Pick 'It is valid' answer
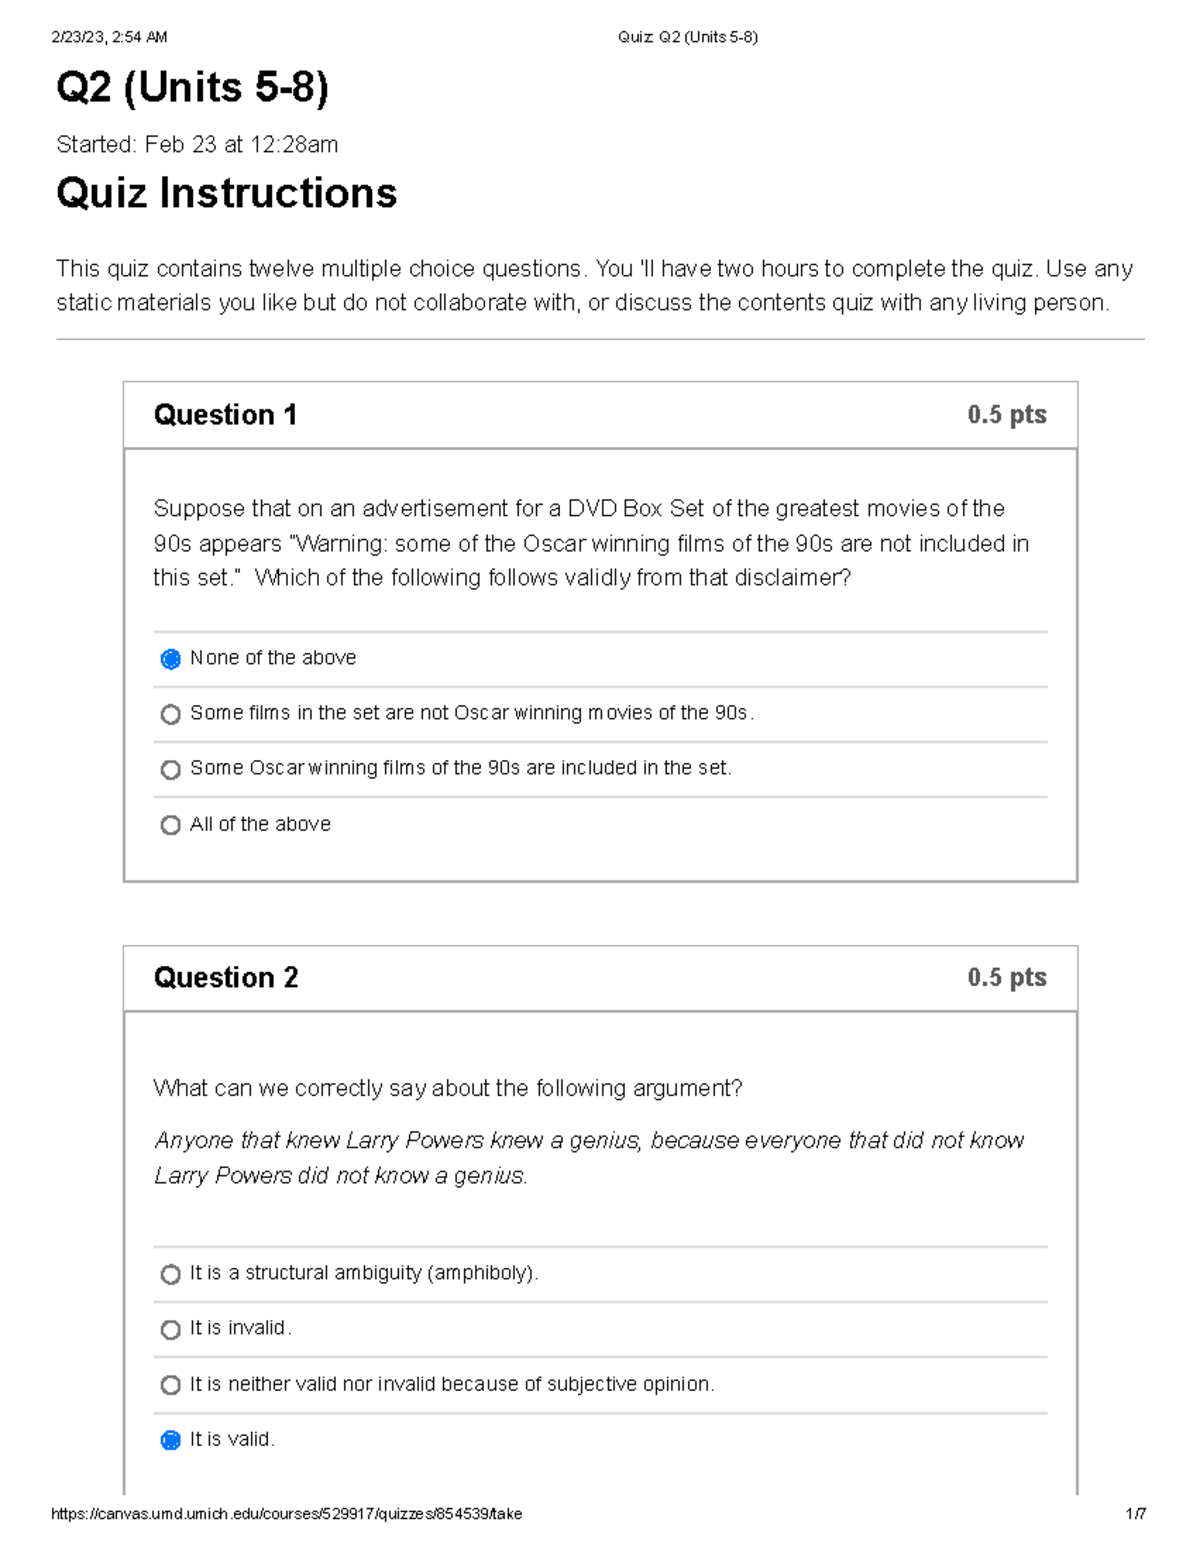Image resolution: width=1200 pixels, height=1553 pixels. [x=170, y=1441]
